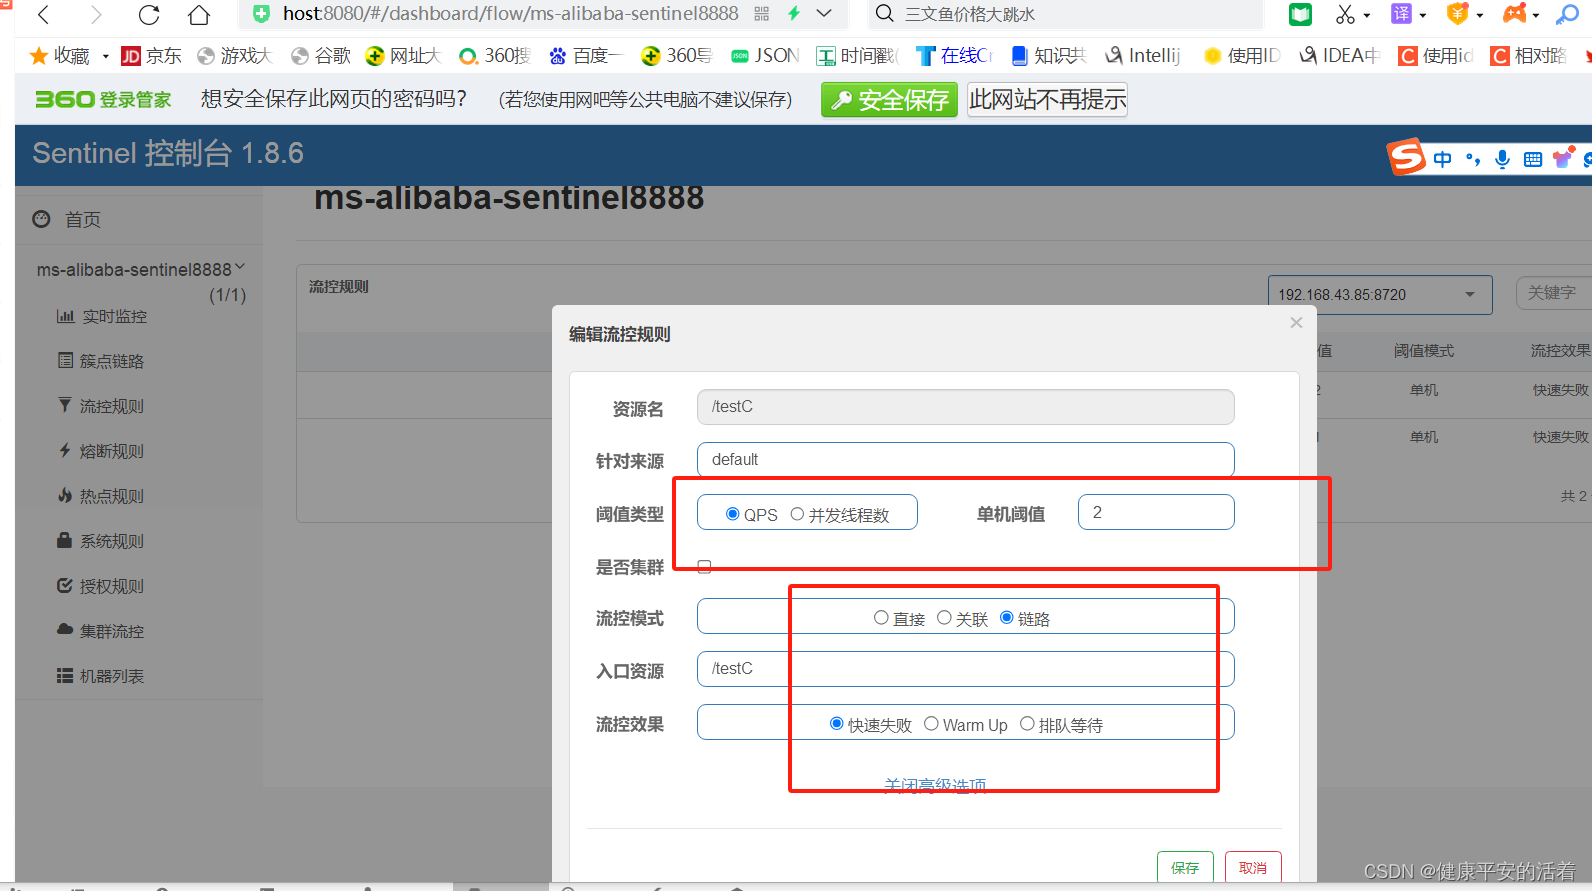
Task: Open 流控规则 sidebar item
Action: tap(101, 406)
